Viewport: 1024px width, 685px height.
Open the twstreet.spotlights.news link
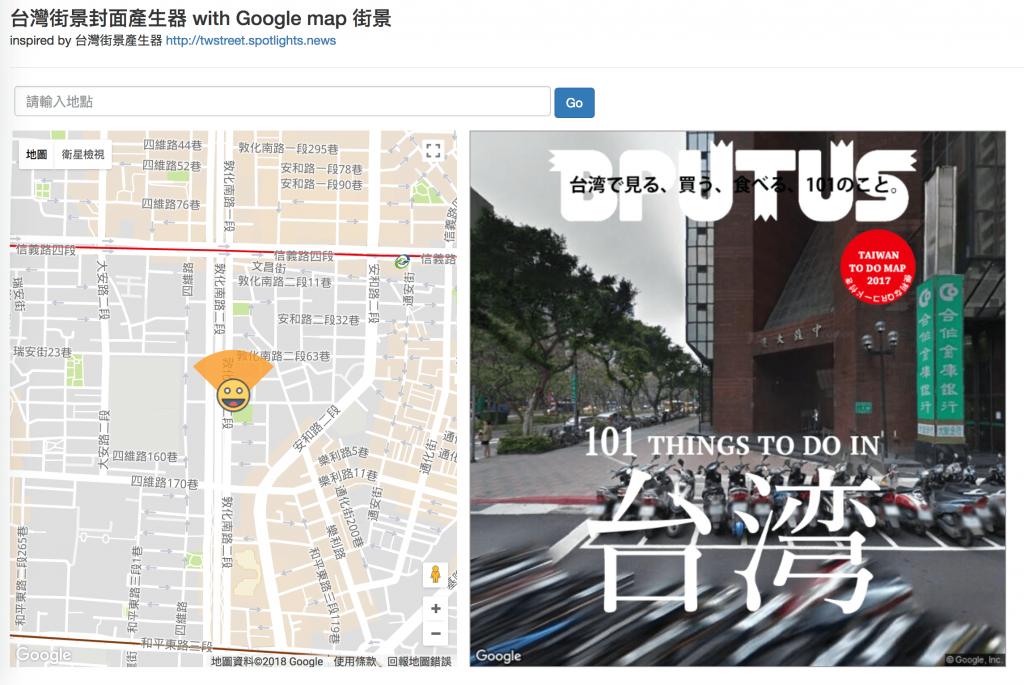[x=251, y=40]
